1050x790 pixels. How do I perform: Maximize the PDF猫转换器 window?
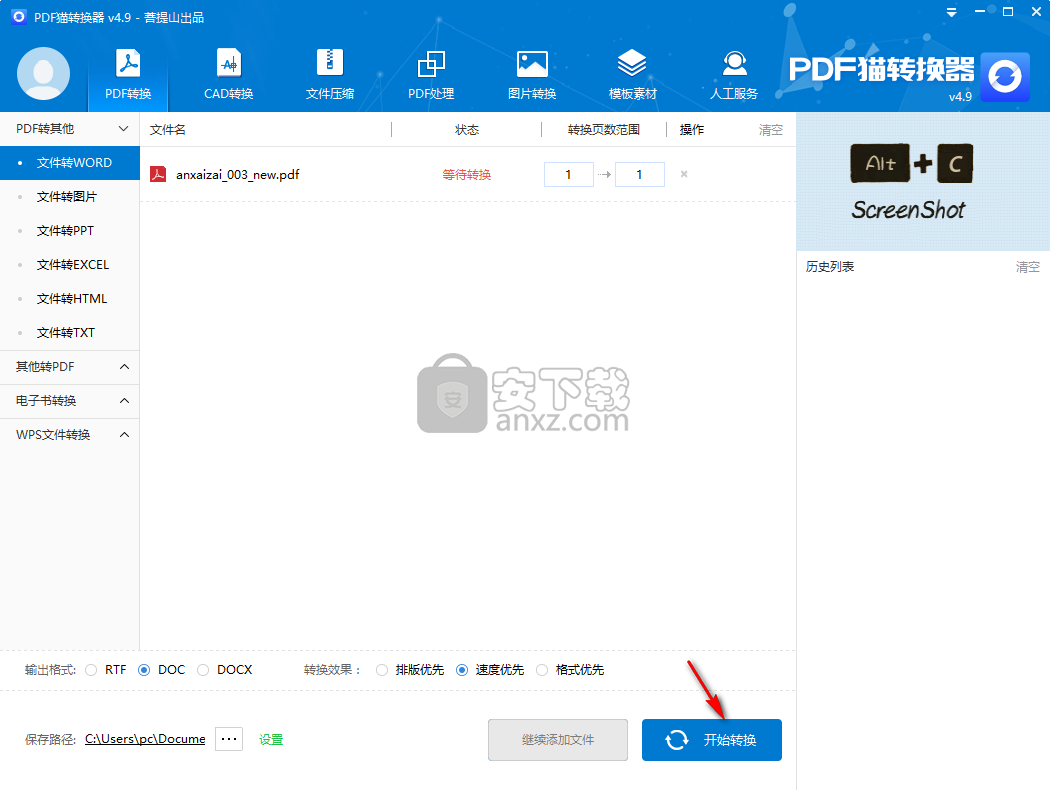click(1008, 12)
